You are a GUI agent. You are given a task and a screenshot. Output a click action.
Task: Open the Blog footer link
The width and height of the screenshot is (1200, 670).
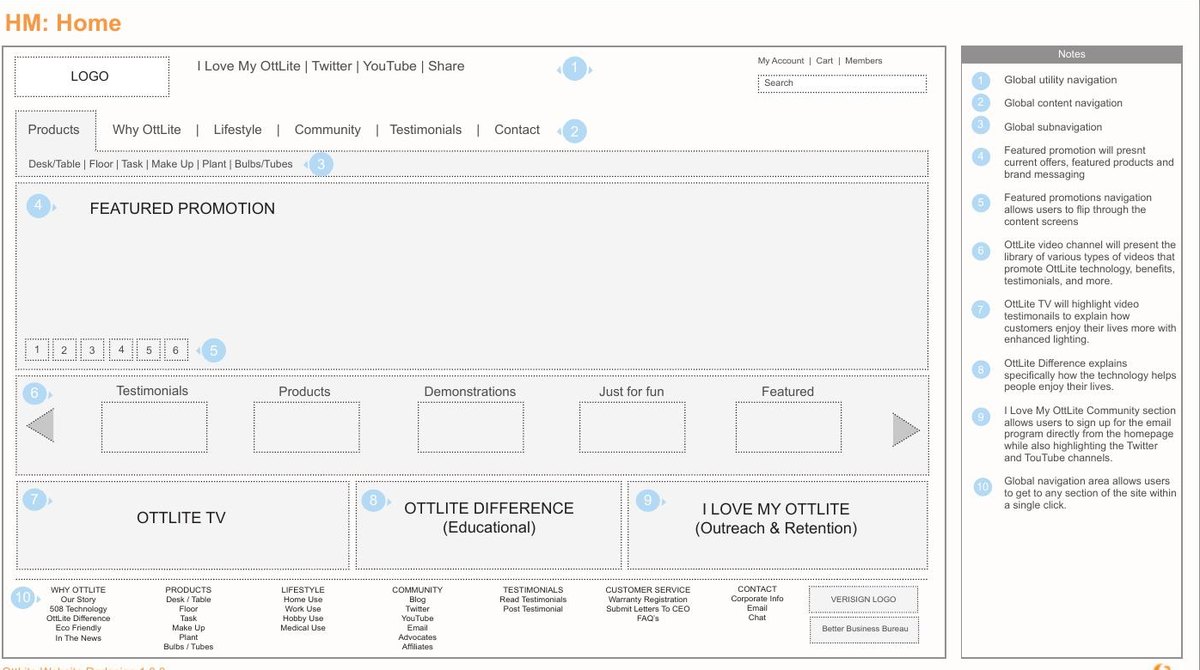coord(417,600)
